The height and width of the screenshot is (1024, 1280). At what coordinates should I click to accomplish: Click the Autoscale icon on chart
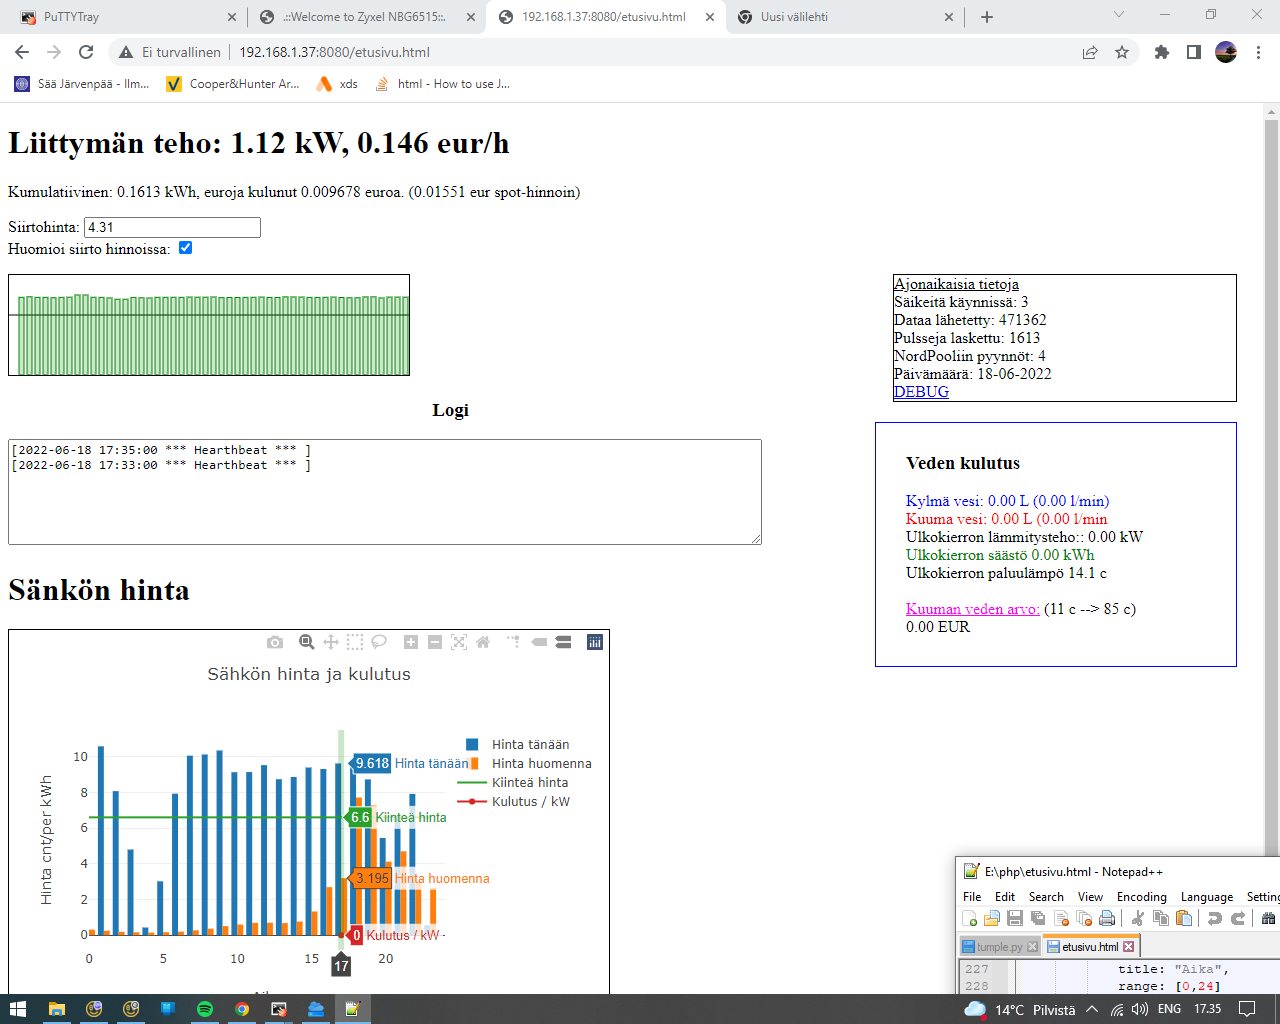click(459, 642)
